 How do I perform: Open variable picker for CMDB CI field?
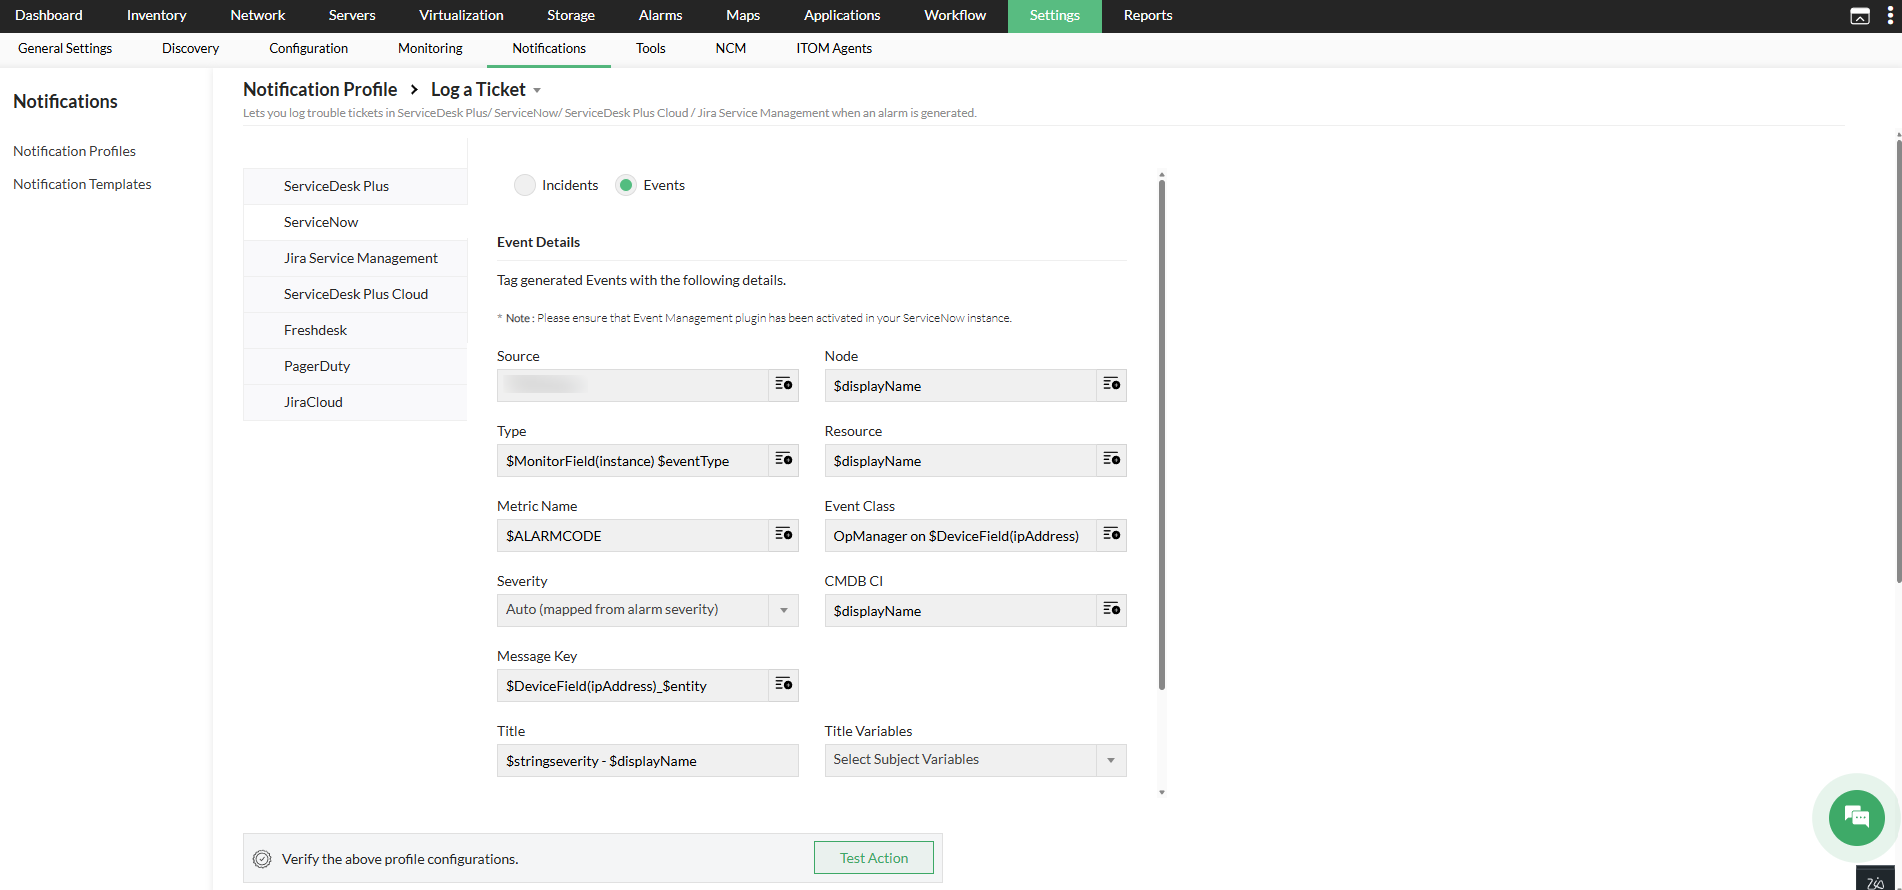[x=1111, y=610]
